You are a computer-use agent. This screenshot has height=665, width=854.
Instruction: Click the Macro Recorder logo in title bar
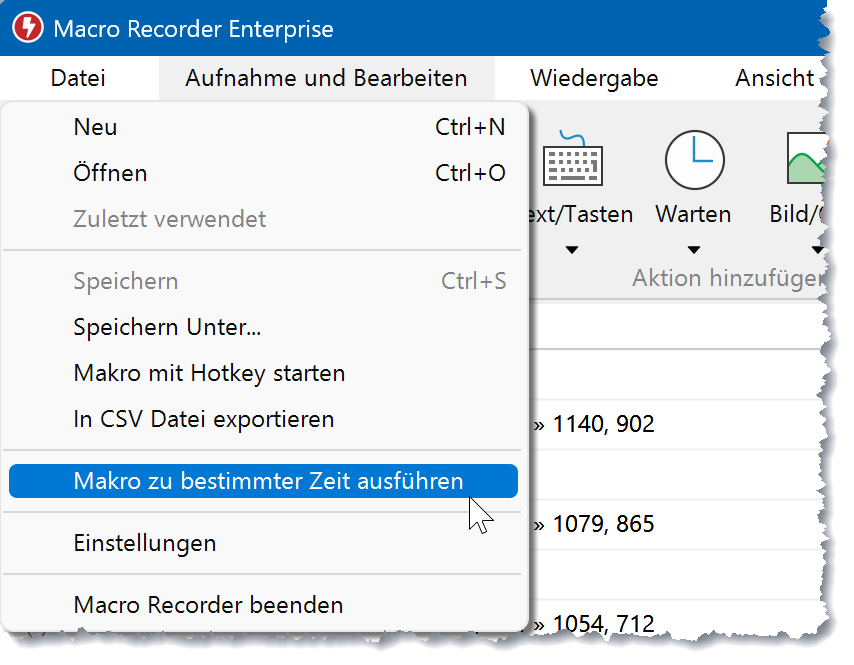(x=28, y=28)
